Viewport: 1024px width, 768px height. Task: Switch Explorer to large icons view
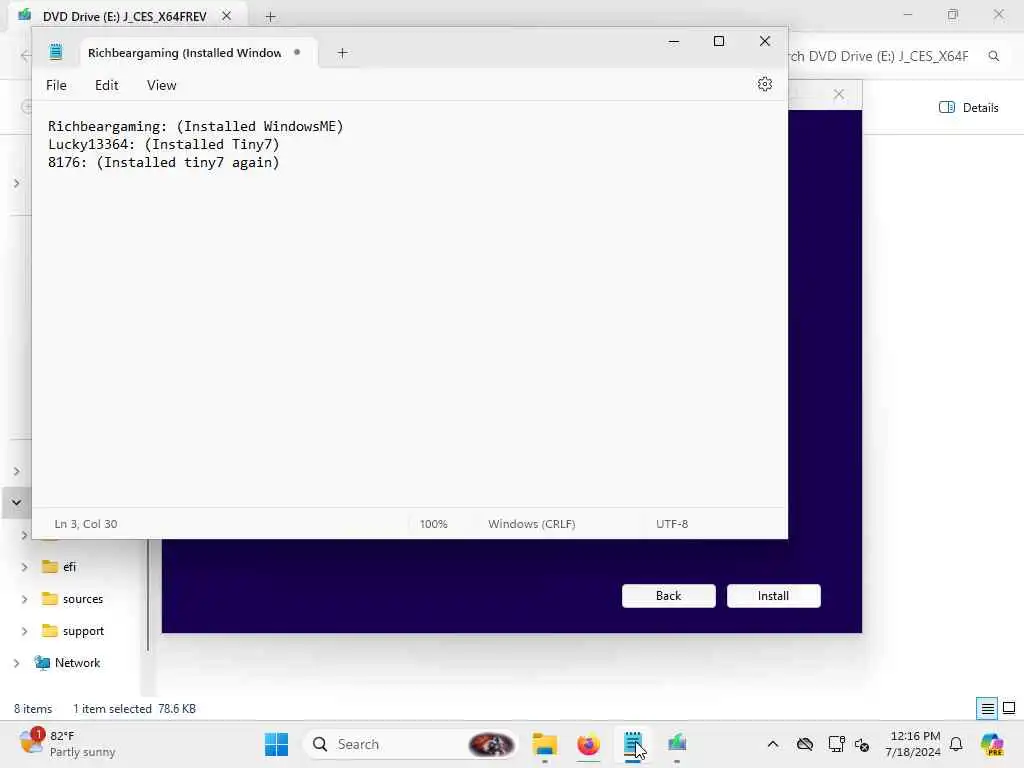click(1009, 708)
